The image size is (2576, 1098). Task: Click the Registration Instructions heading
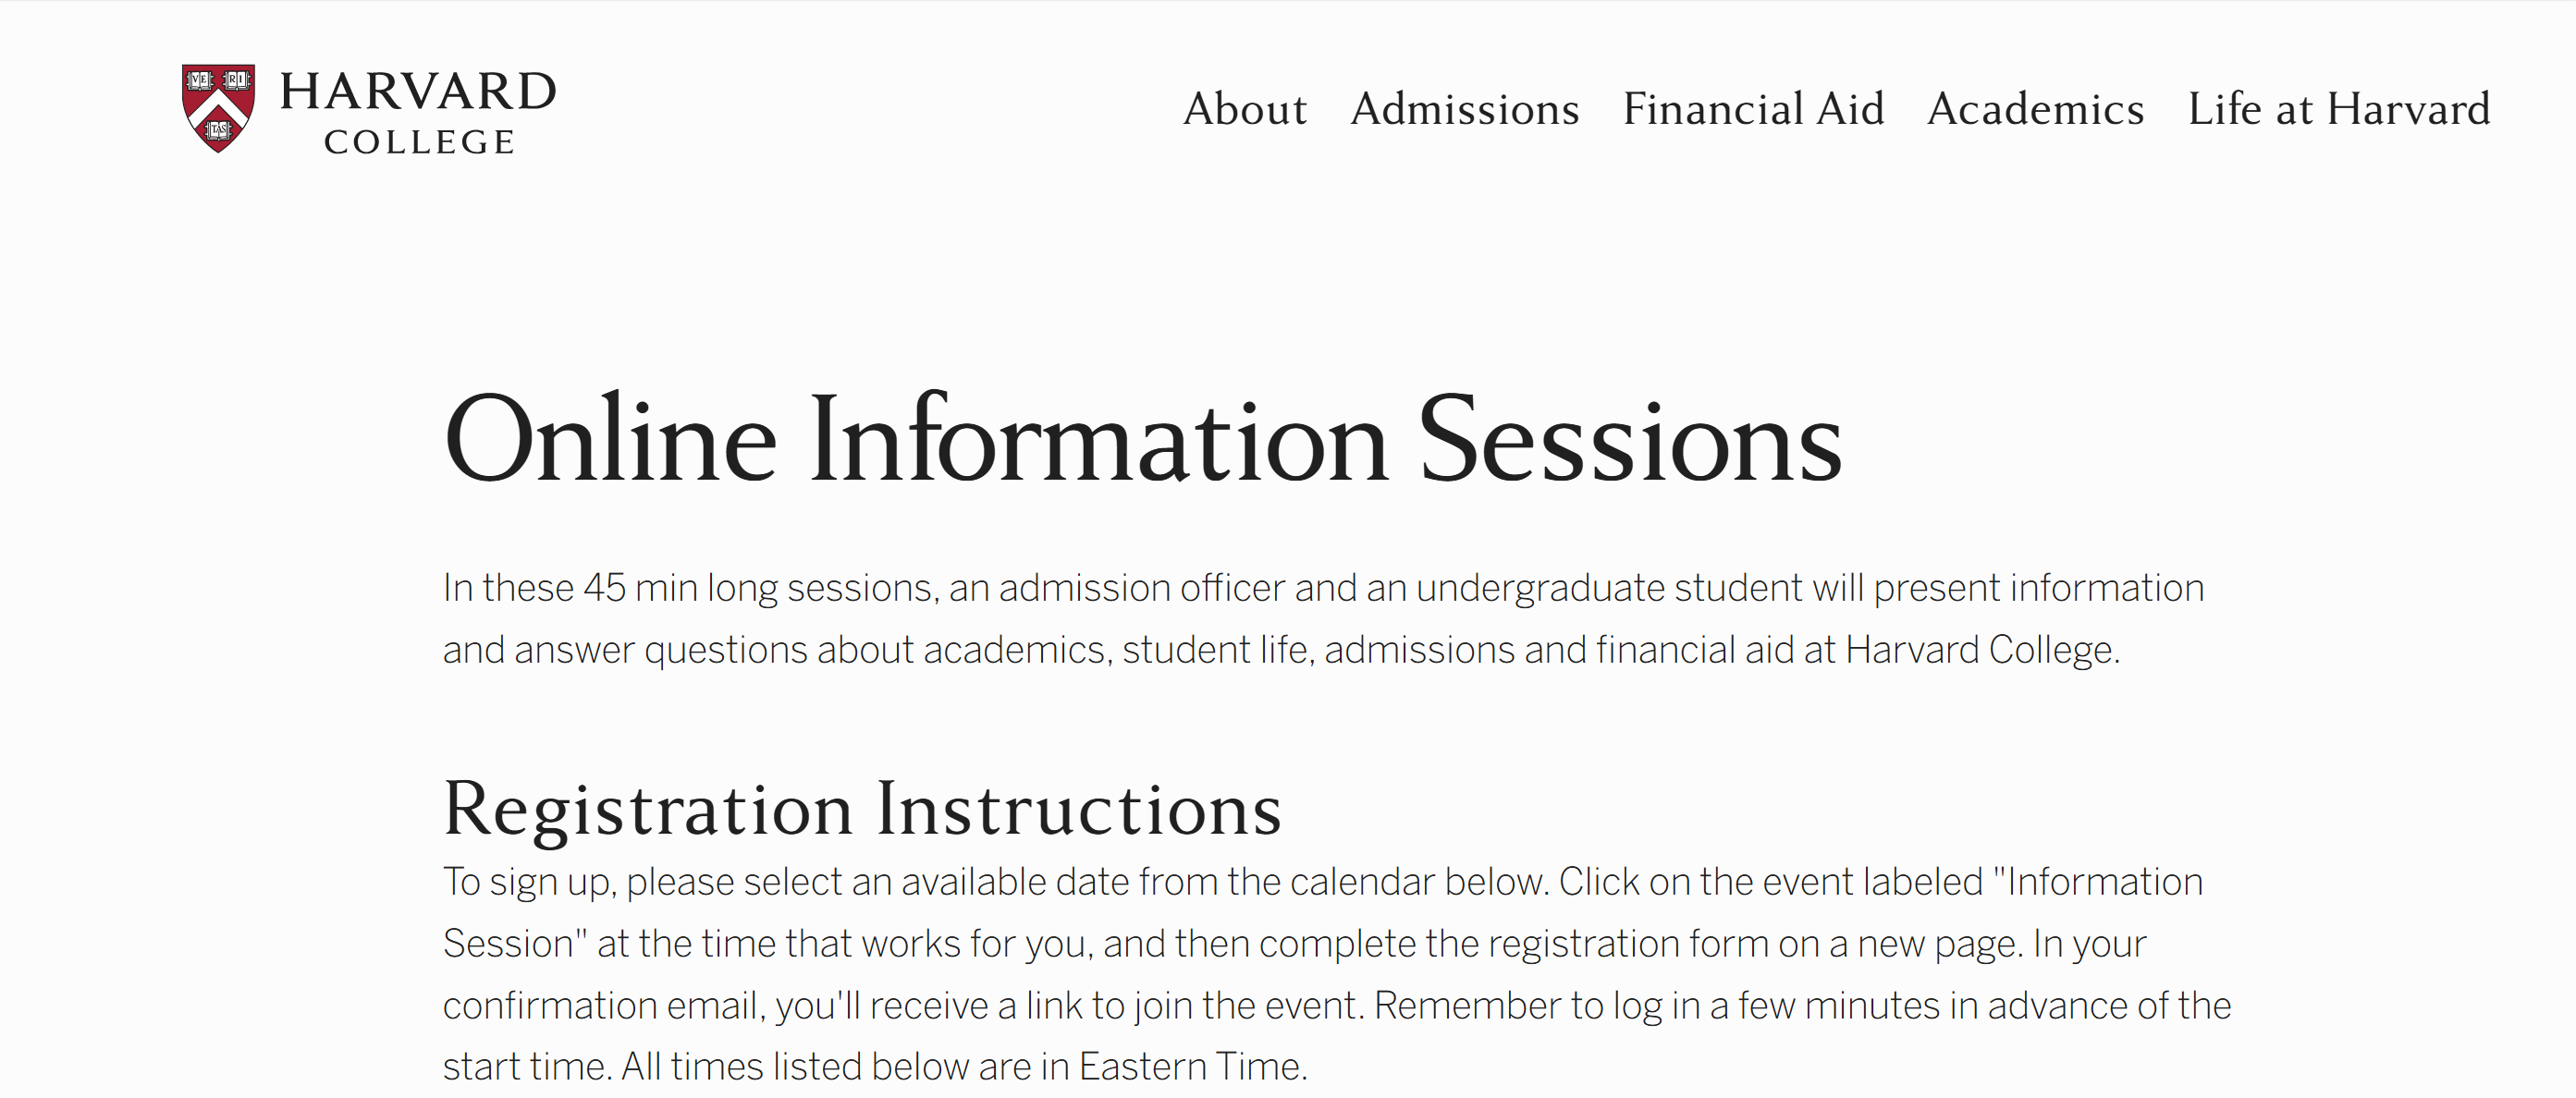[862, 808]
